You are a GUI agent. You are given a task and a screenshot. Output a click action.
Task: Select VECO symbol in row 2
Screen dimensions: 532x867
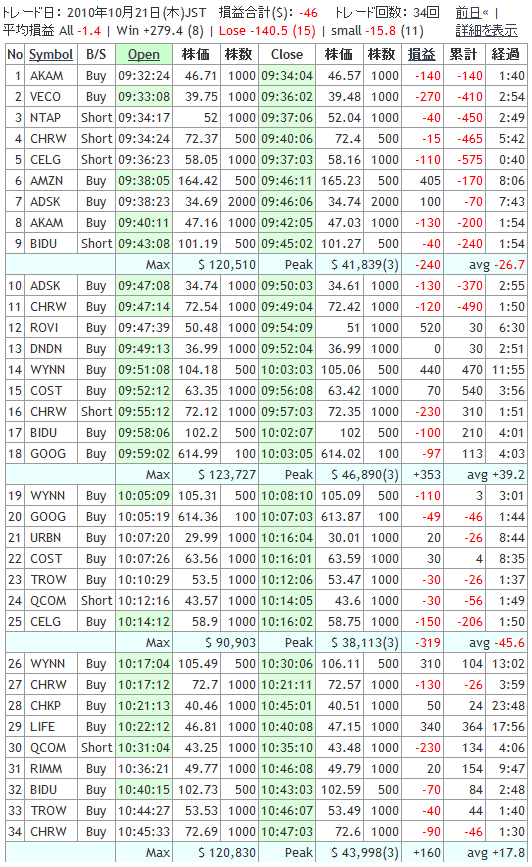pos(45,97)
